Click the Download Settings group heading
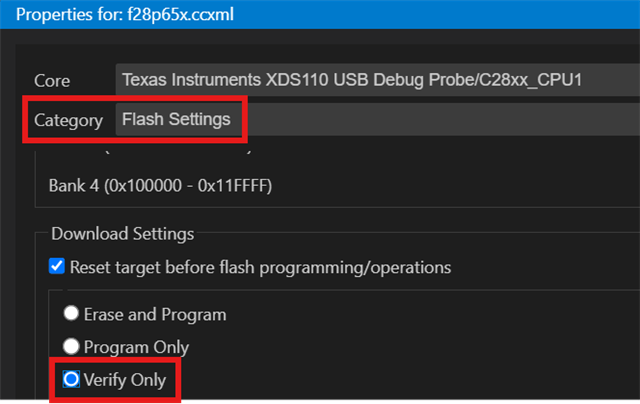Viewport: 640px width, 404px height. tap(122, 234)
